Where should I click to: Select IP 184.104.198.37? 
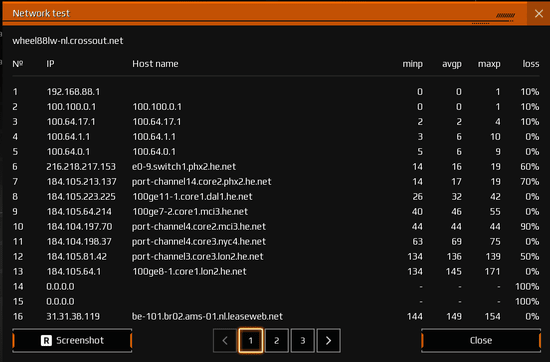click(x=79, y=242)
